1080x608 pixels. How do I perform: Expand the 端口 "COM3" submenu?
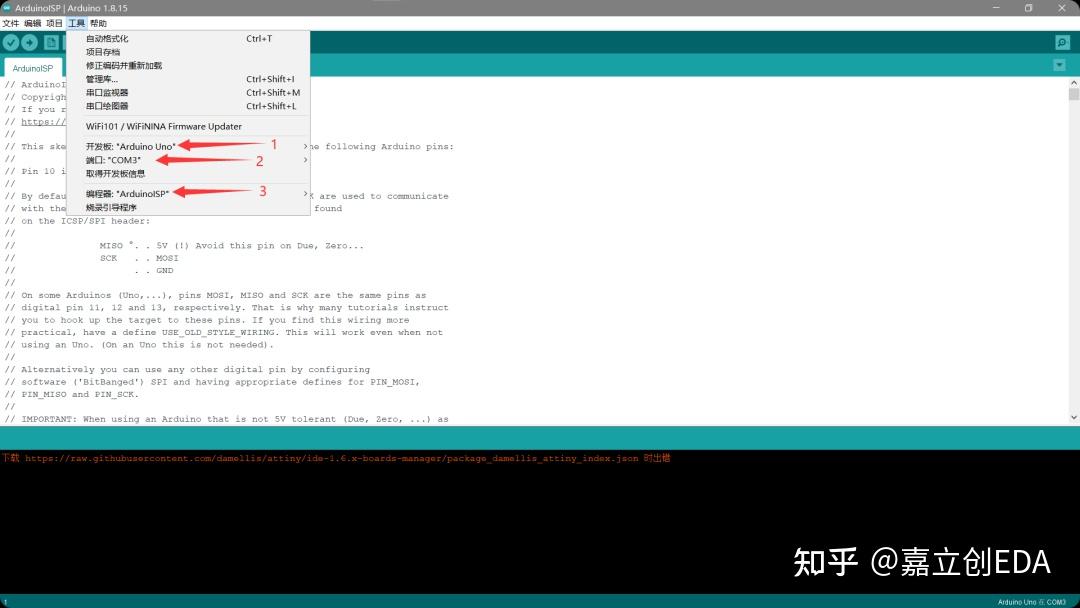point(110,159)
